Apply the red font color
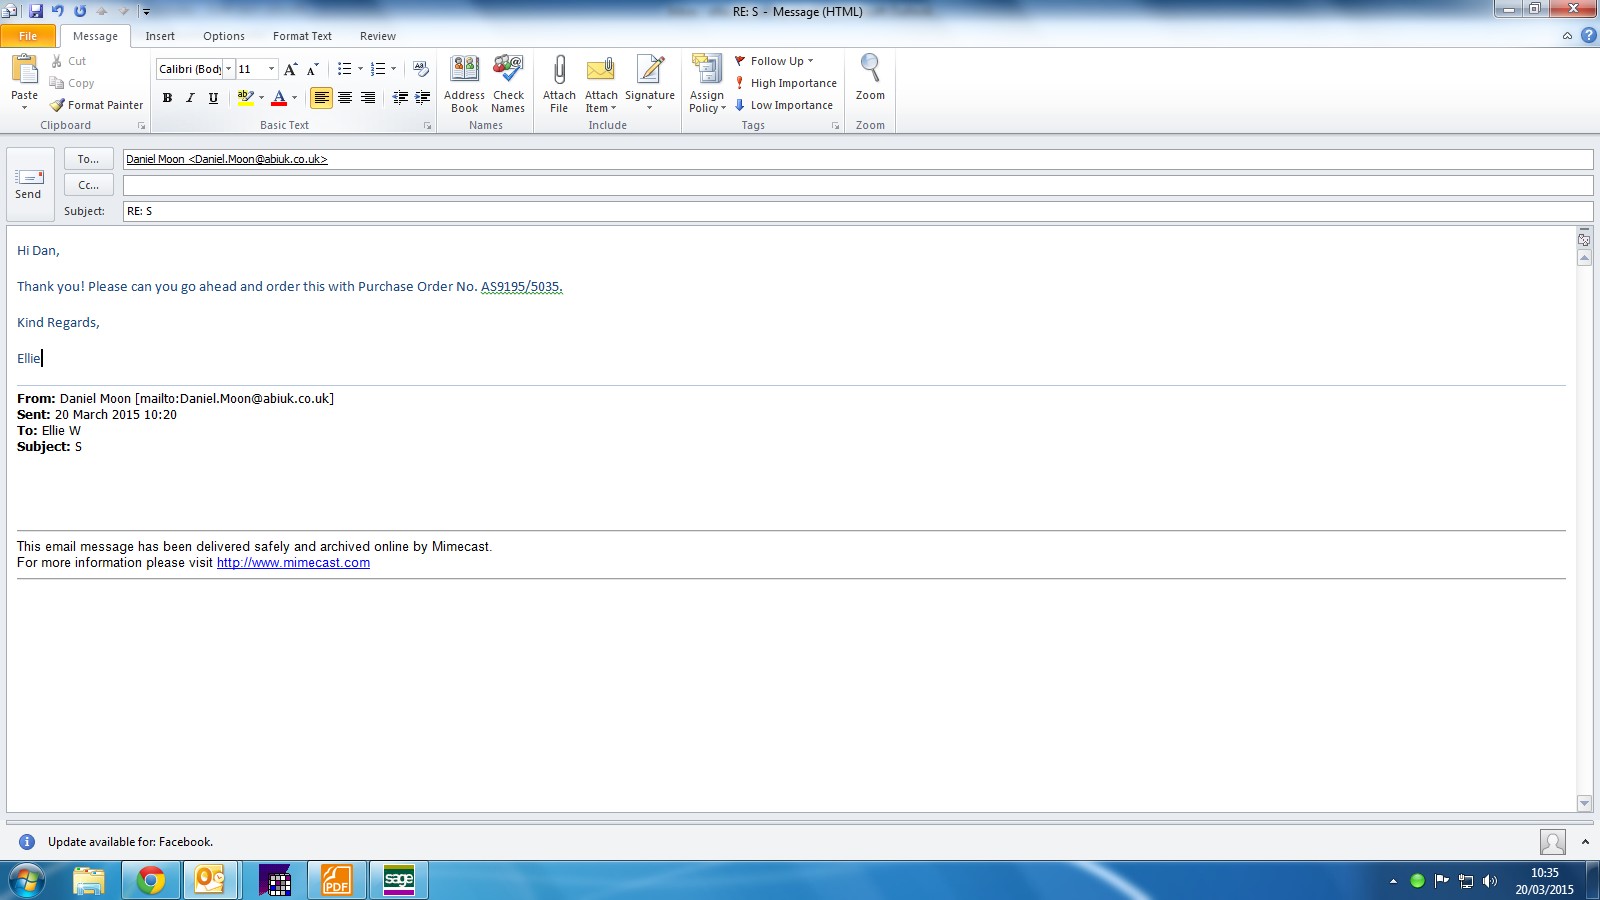1600x900 pixels. pos(279,97)
